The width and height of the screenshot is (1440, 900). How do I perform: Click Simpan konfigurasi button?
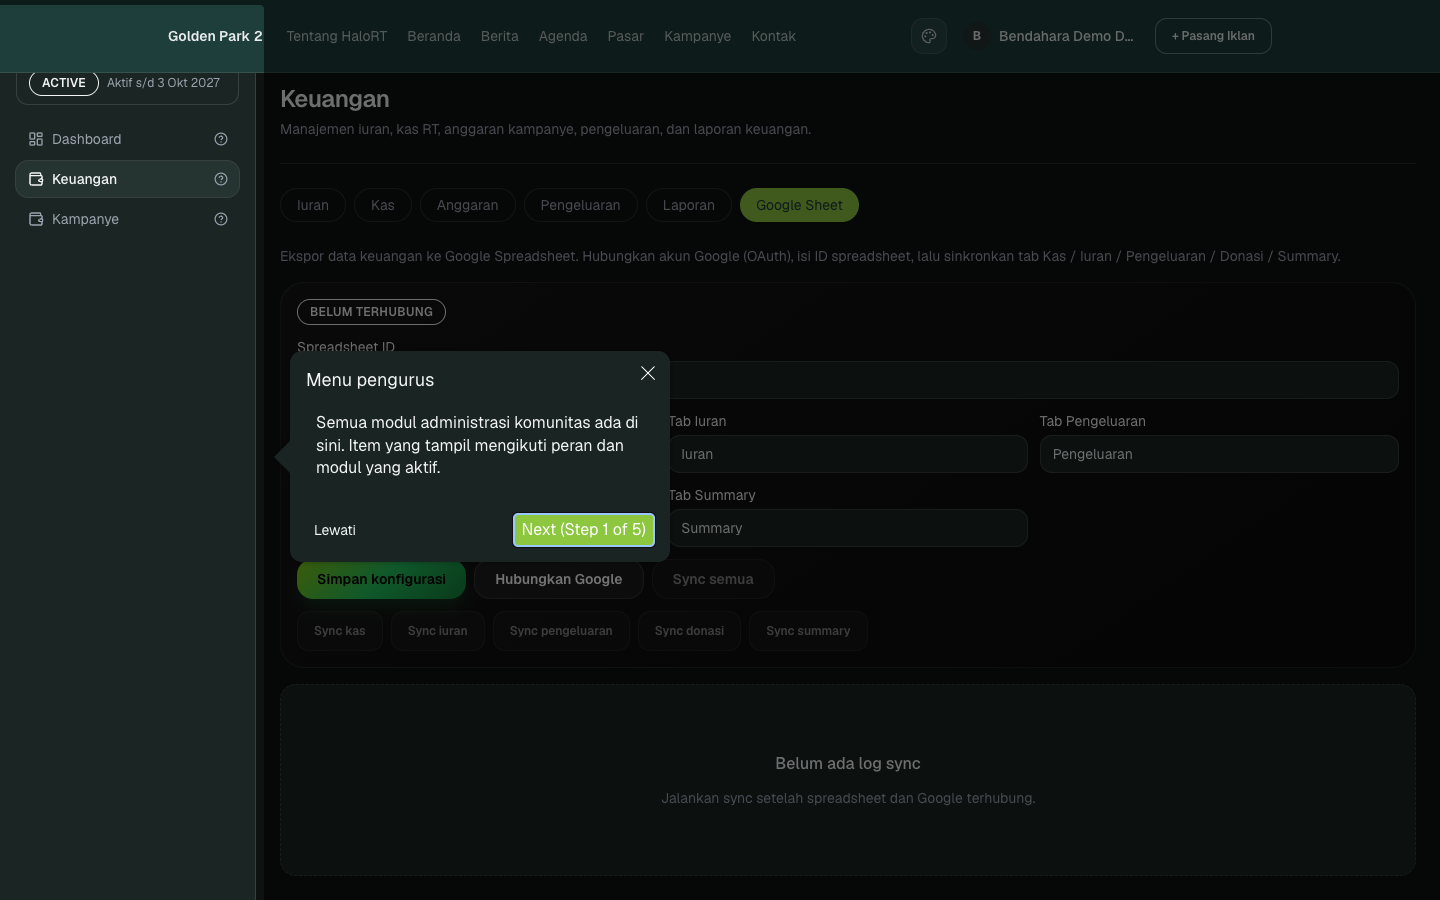tap(381, 579)
